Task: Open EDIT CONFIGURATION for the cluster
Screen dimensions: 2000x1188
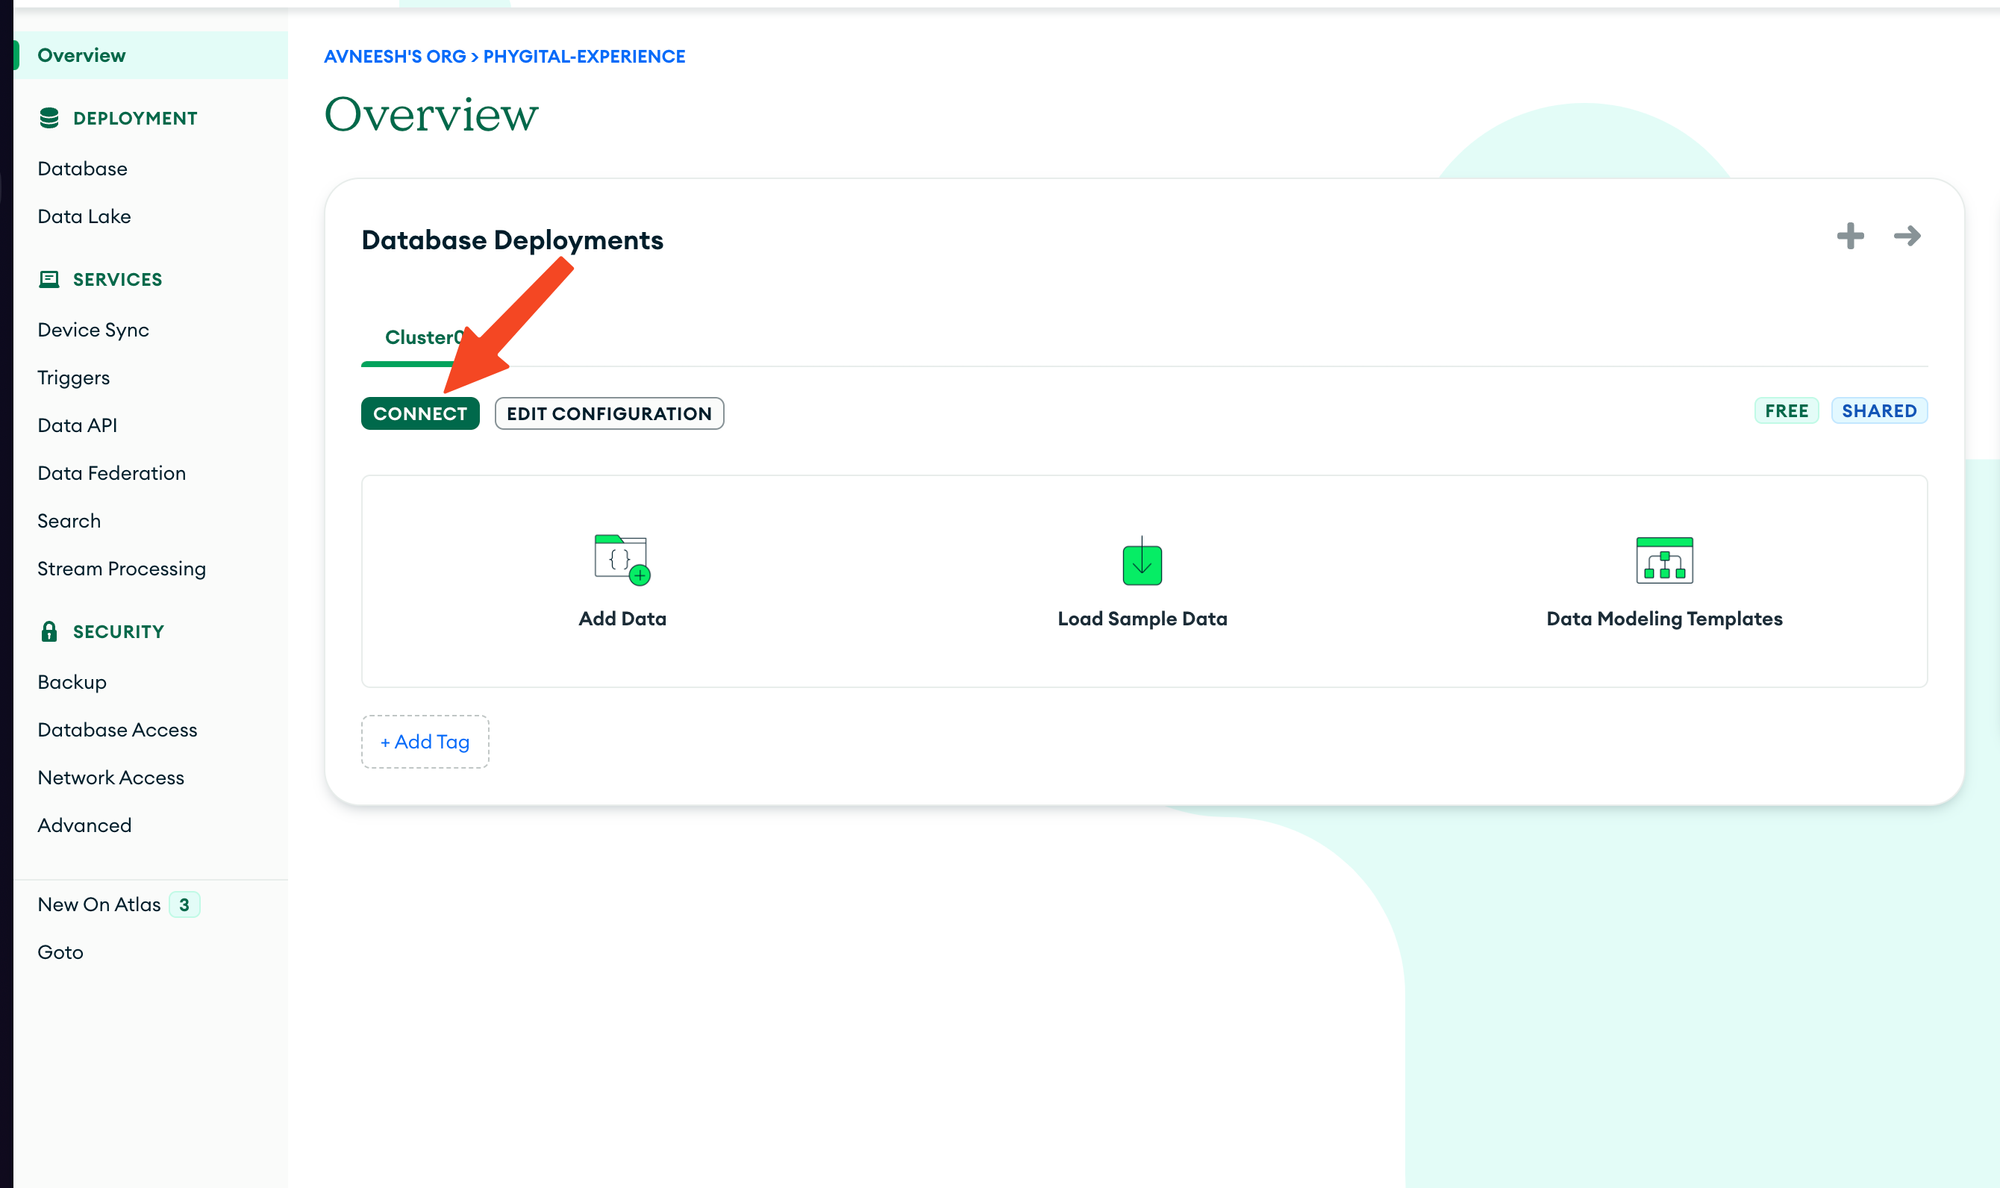Action: tap(609, 413)
